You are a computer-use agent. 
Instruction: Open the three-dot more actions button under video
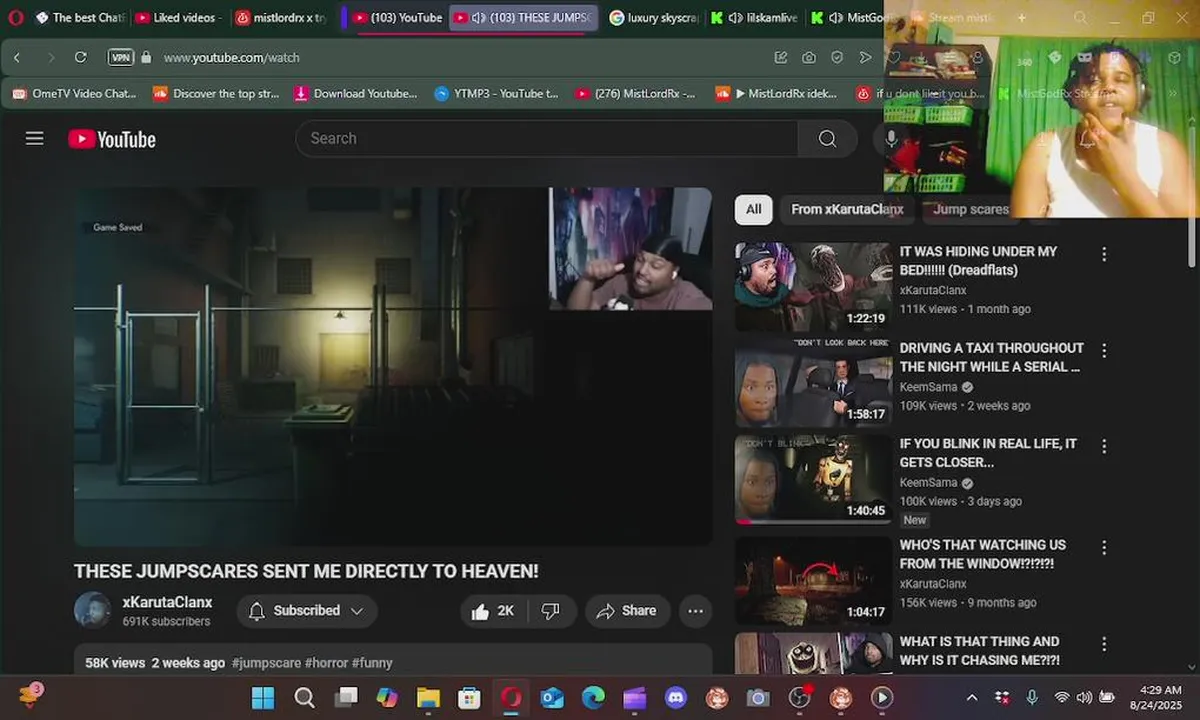pos(696,611)
